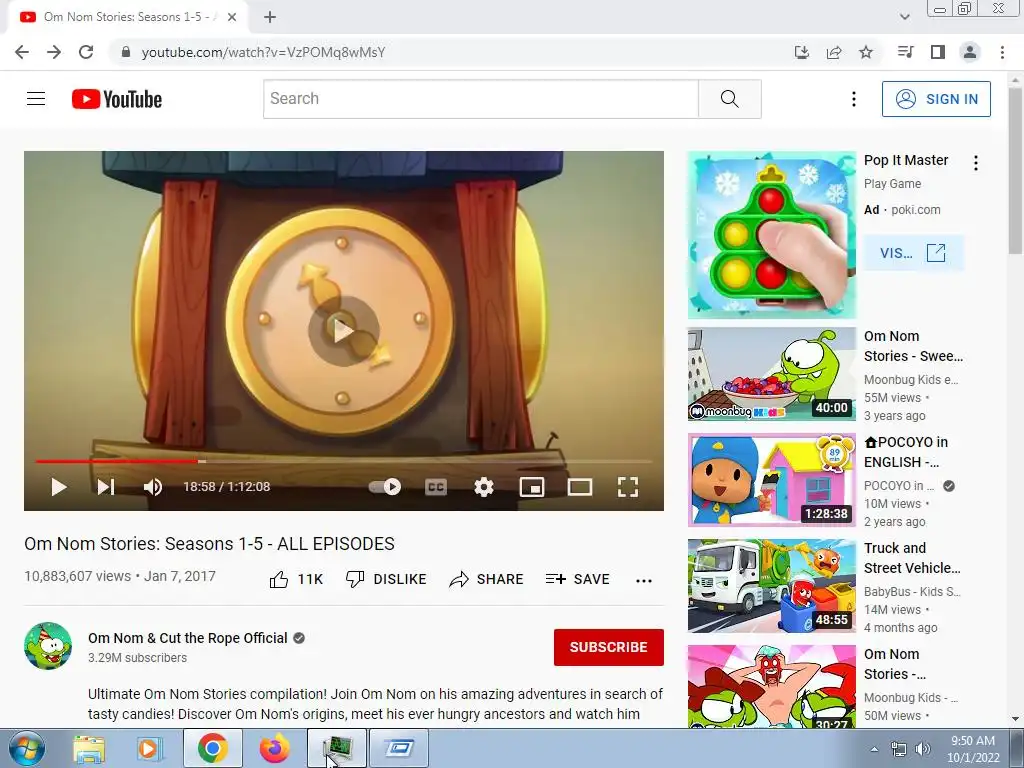Open the media control icon in Chrome toolbar
Viewport: 1024px width, 768px height.
tap(905, 52)
